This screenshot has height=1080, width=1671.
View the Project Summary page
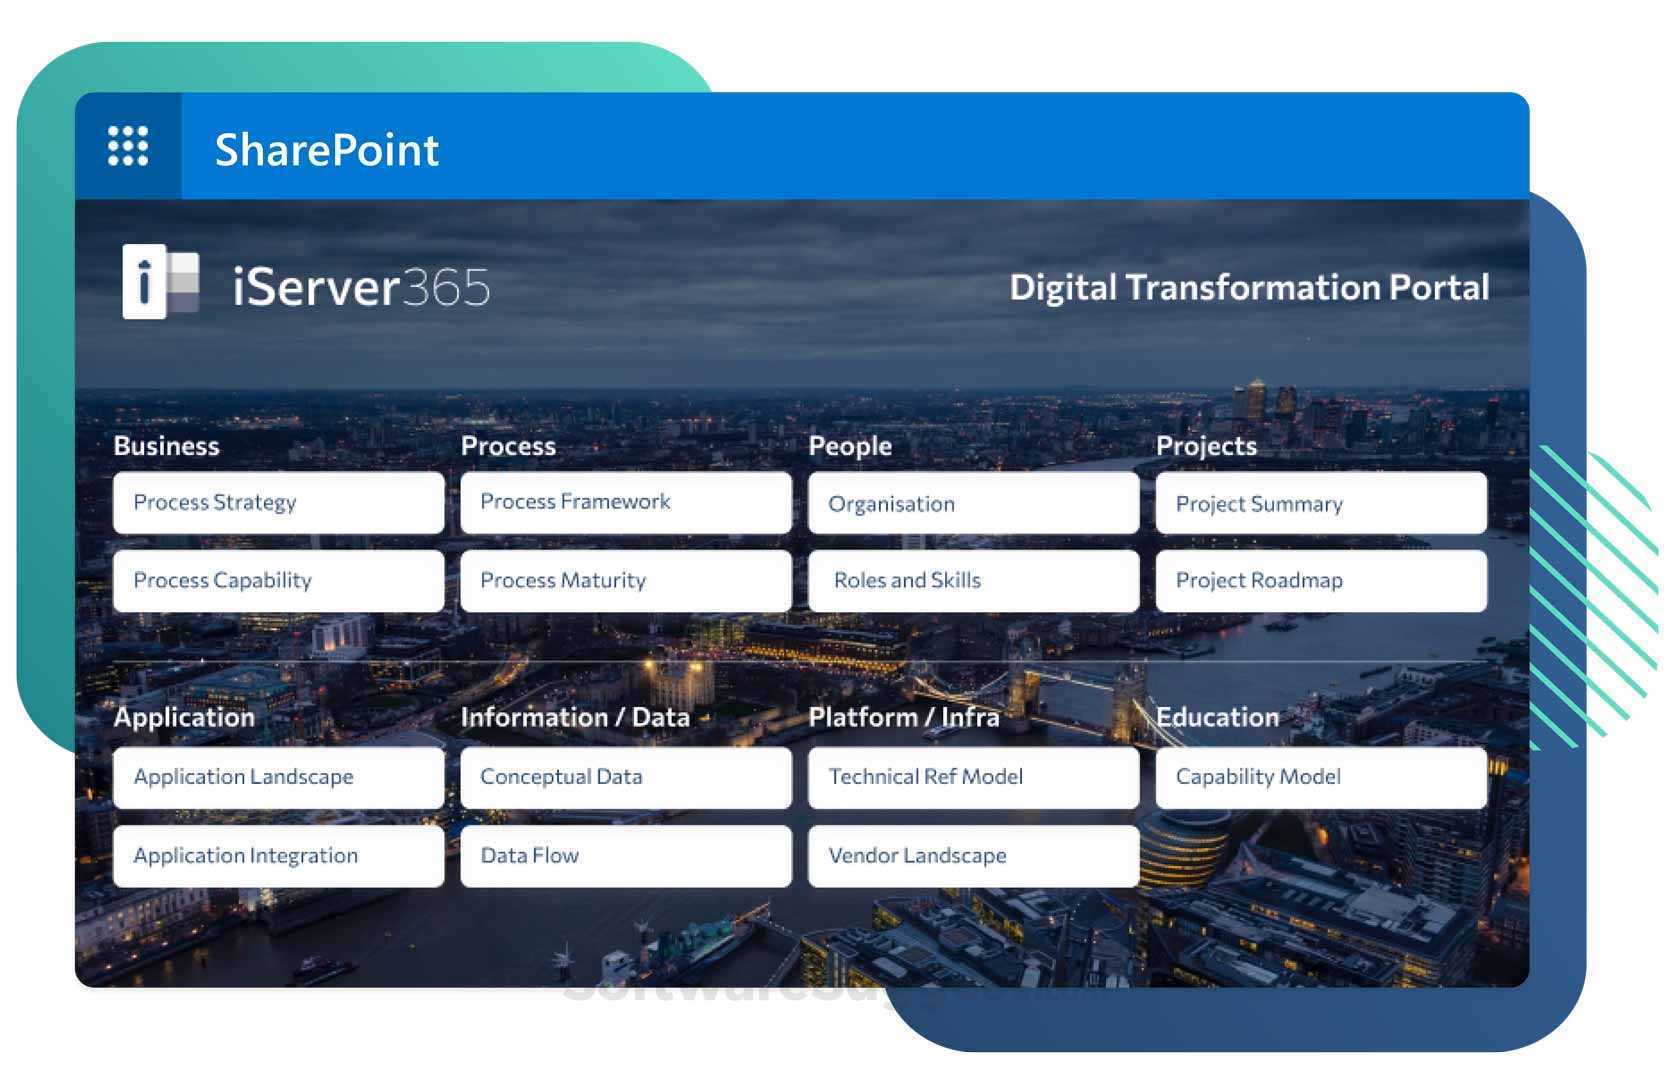tap(1320, 504)
